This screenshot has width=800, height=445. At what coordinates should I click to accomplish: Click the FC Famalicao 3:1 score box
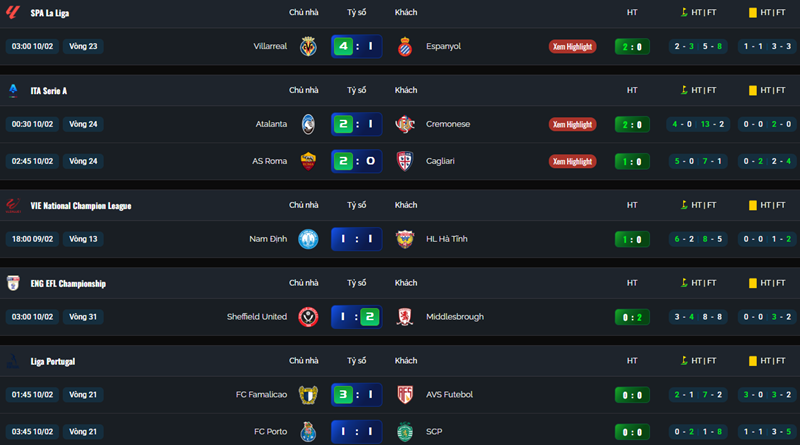(356, 394)
